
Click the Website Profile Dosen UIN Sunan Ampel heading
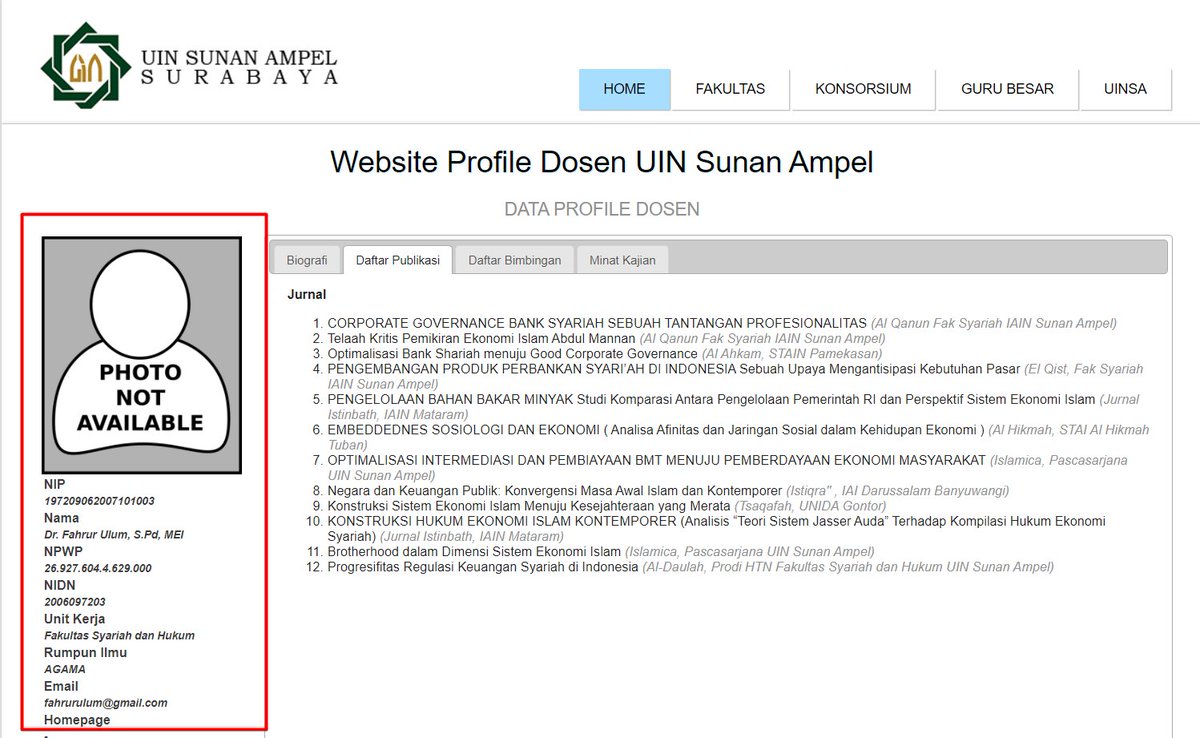tap(602, 162)
